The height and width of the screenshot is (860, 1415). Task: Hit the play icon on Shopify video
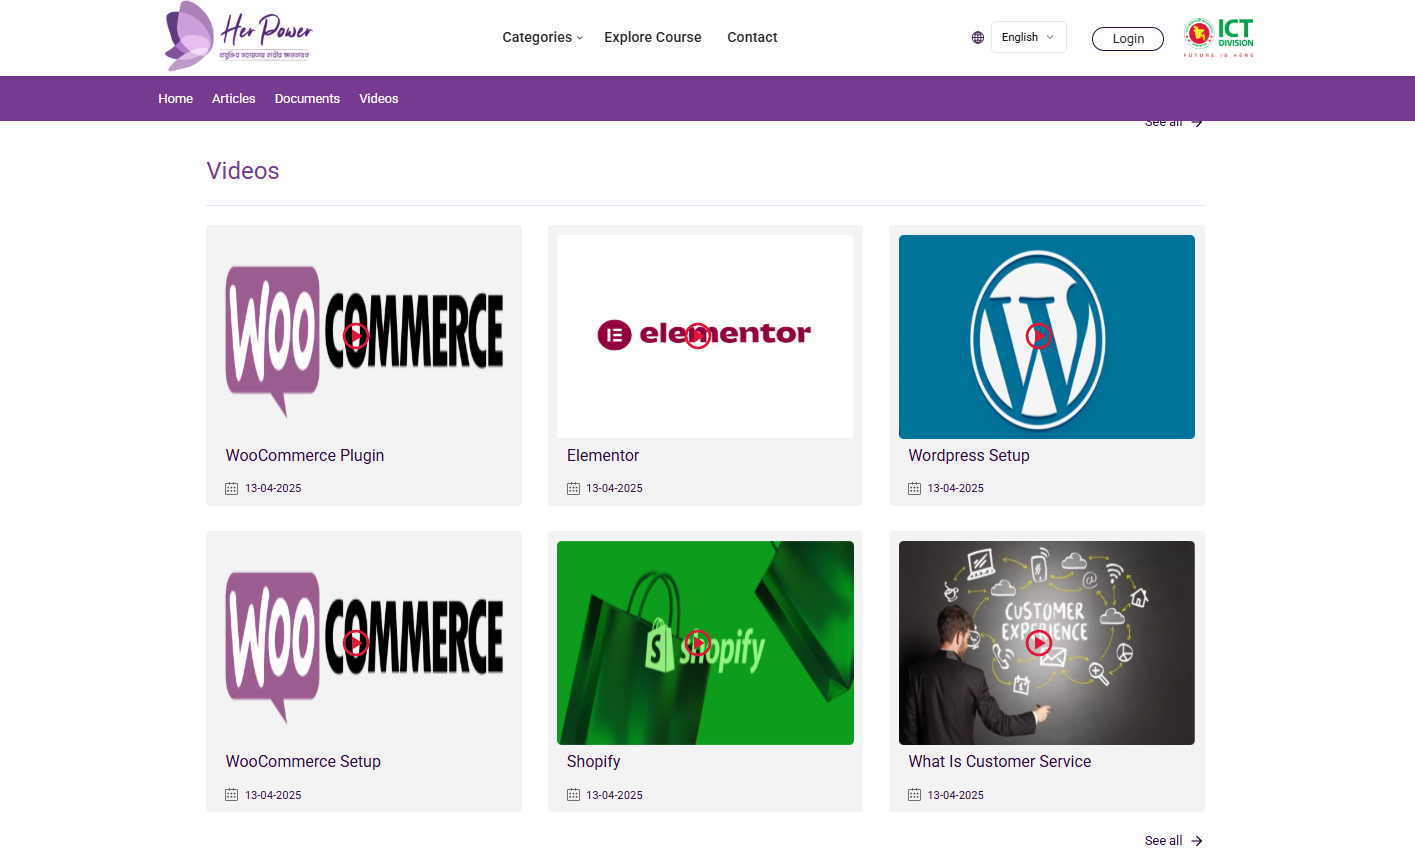pyautogui.click(x=698, y=642)
